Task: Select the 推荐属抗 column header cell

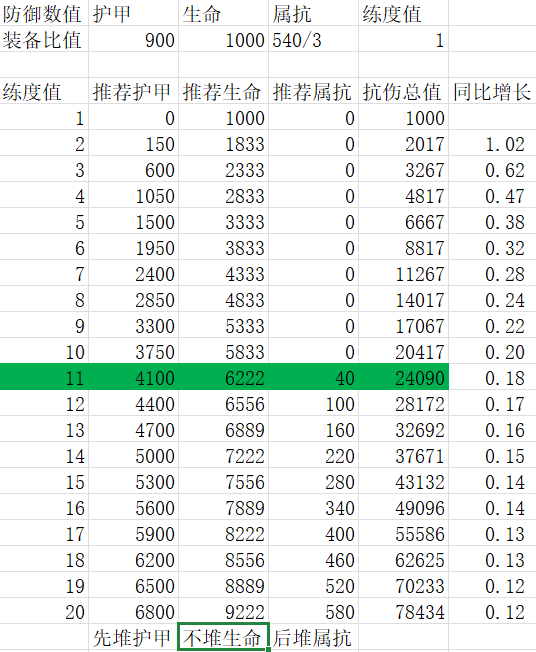Action: [x=314, y=91]
